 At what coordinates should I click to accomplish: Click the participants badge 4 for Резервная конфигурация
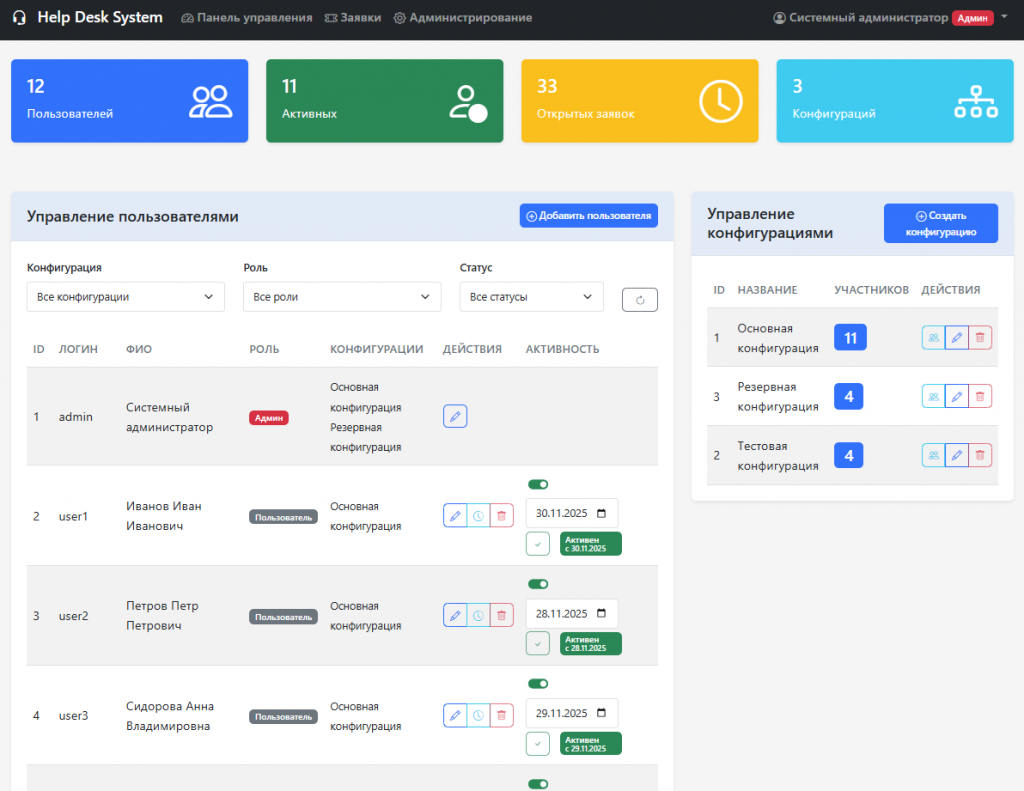(x=848, y=396)
